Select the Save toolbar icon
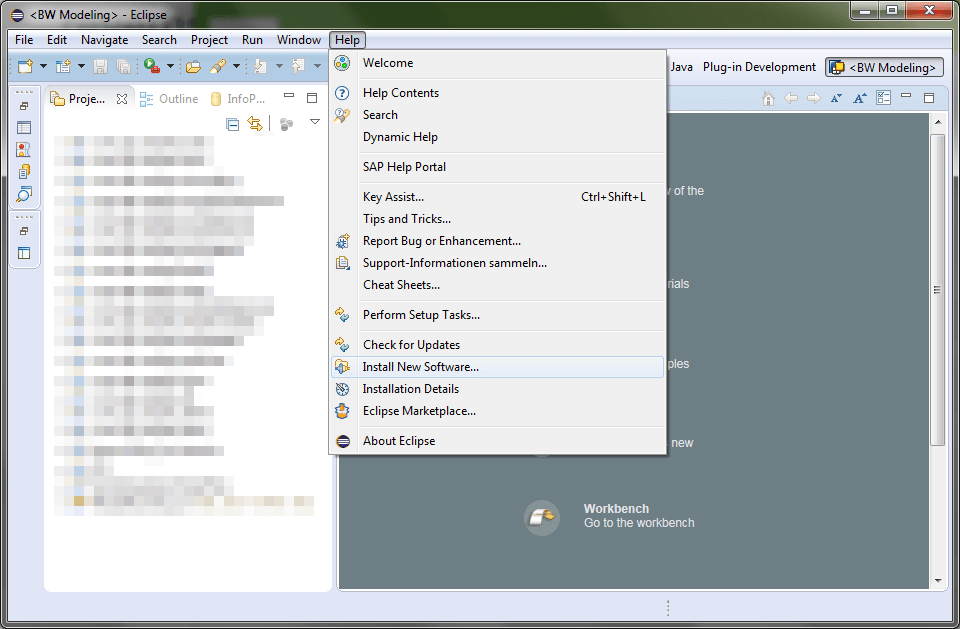The width and height of the screenshot is (960, 629). click(100, 65)
